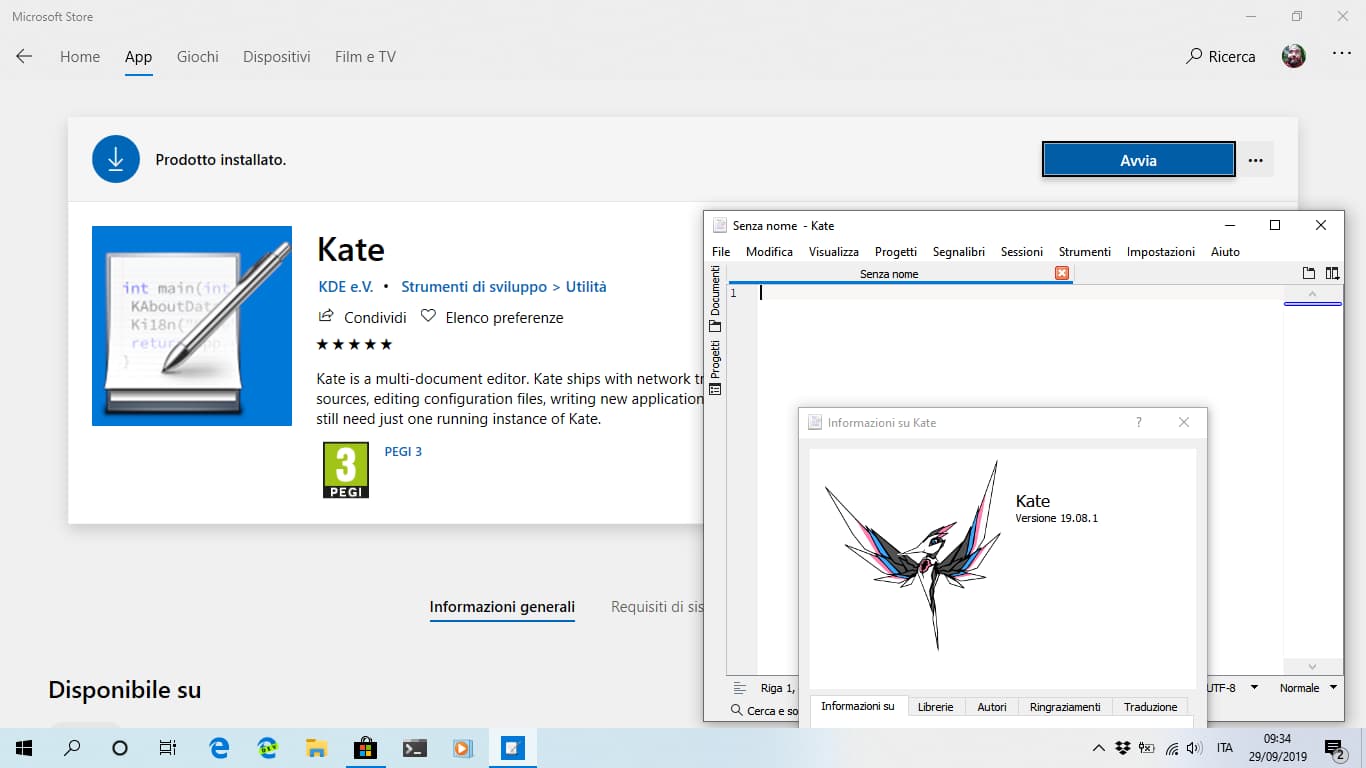Open the Progetti menu in menu bar
Viewport: 1366px width, 768px height.
(896, 252)
